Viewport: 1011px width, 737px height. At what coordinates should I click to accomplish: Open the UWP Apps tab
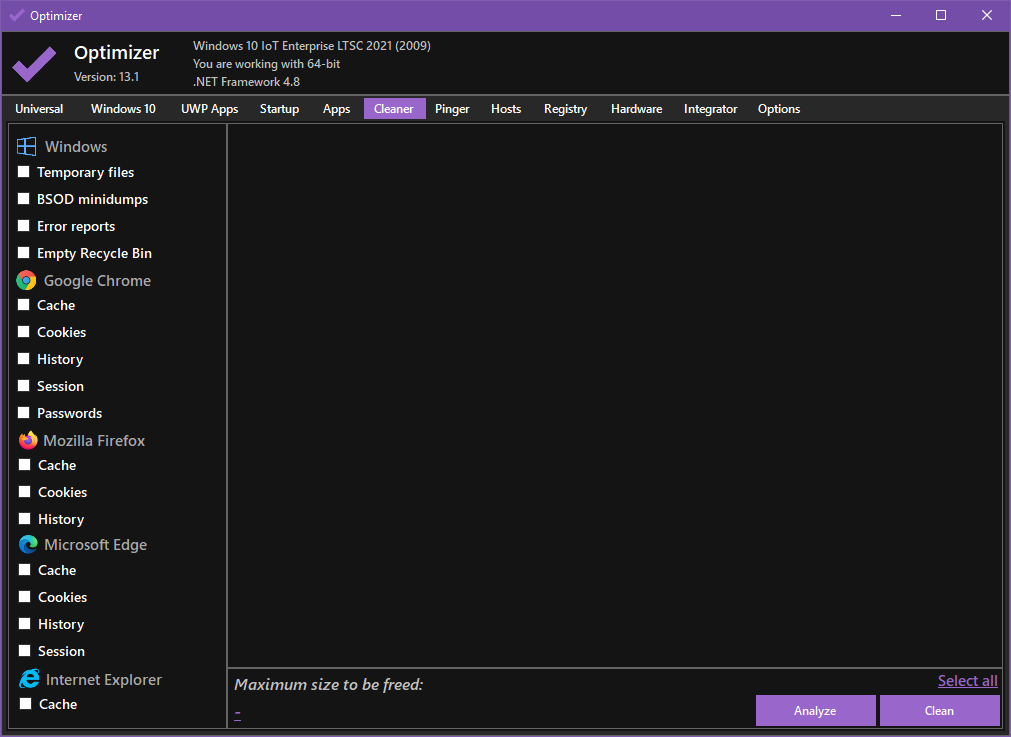(209, 109)
